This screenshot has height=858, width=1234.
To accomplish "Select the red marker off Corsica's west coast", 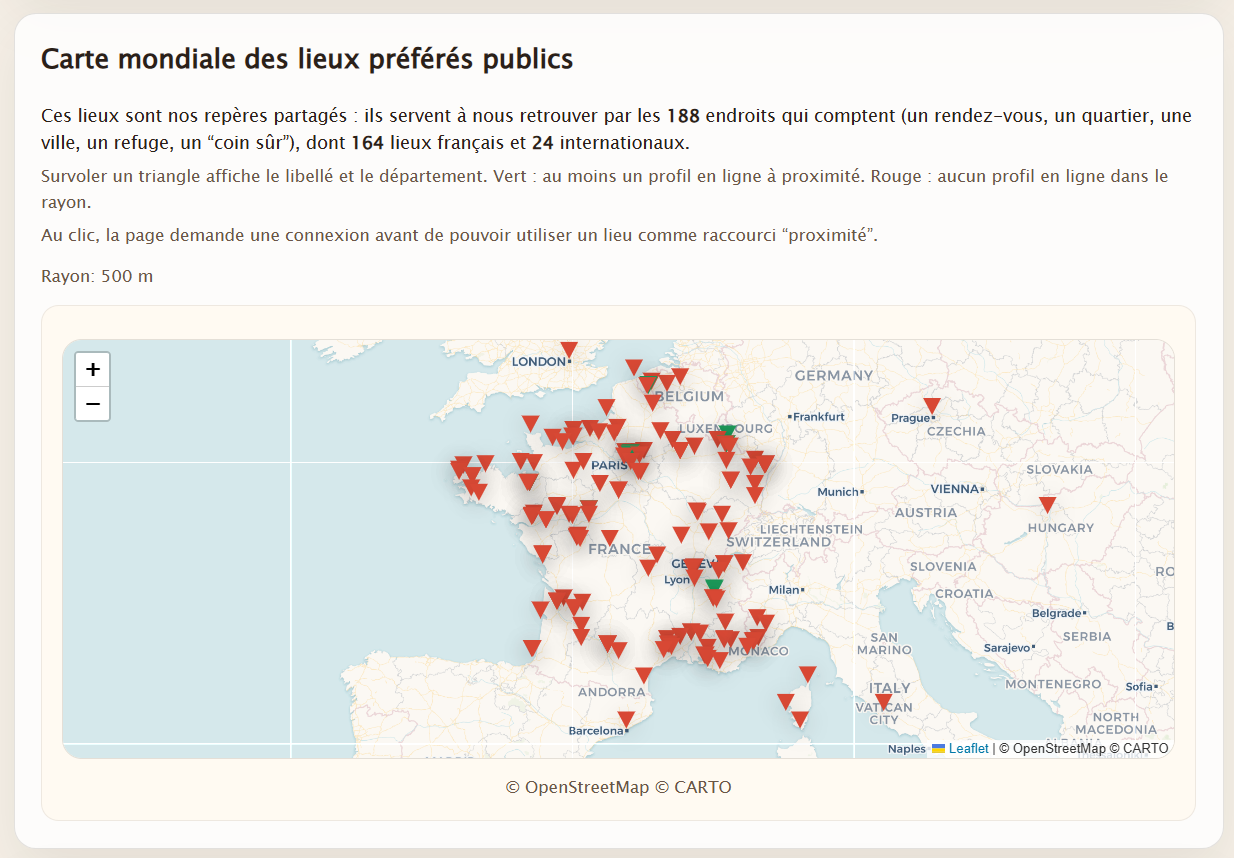I will coord(786,702).
